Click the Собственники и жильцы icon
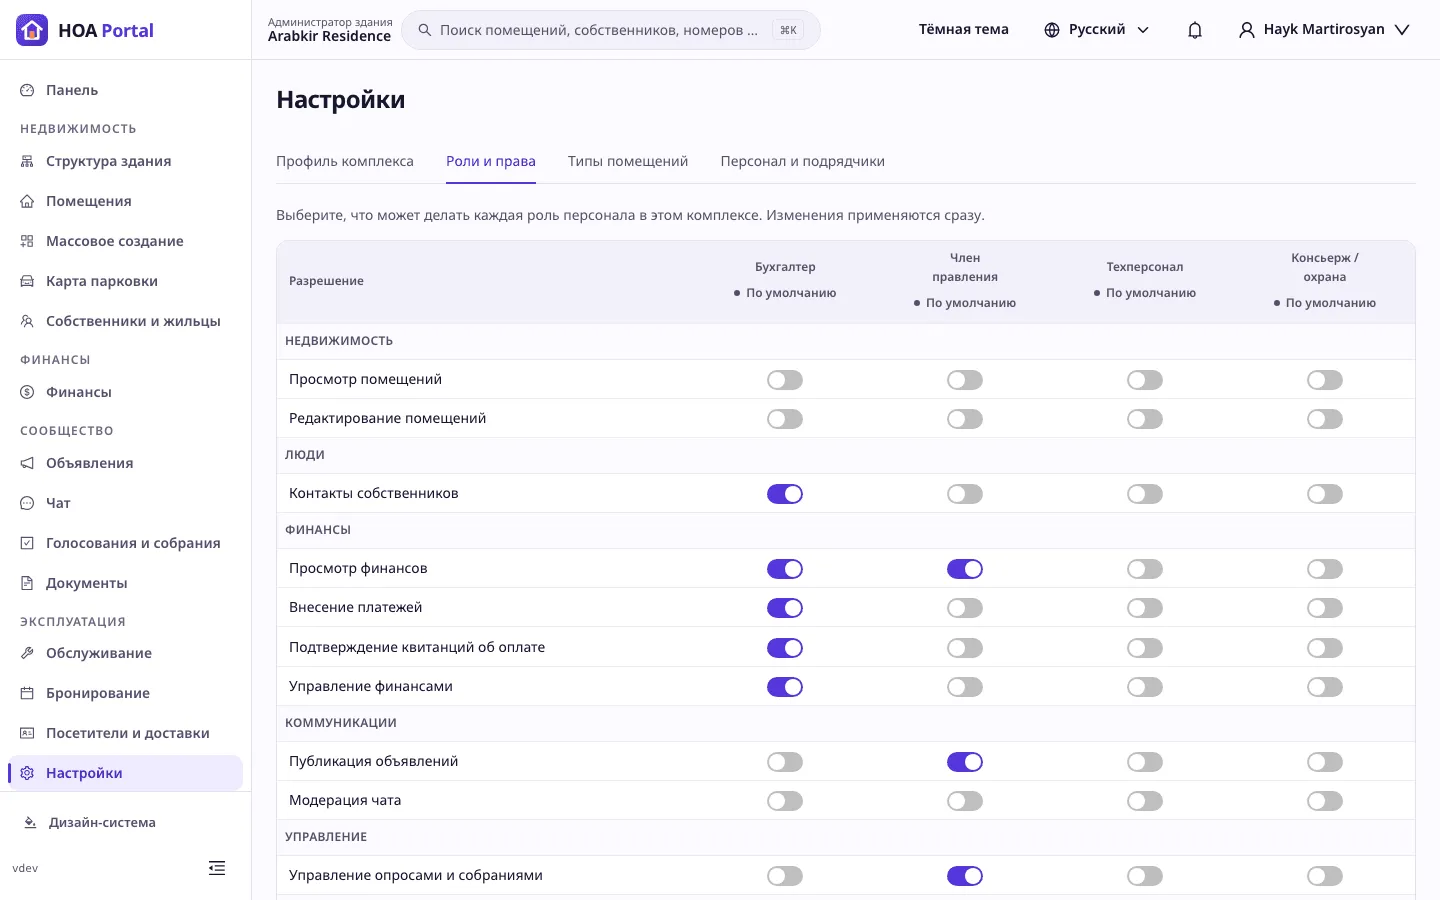The height and width of the screenshot is (900, 1440). [x=27, y=321]
